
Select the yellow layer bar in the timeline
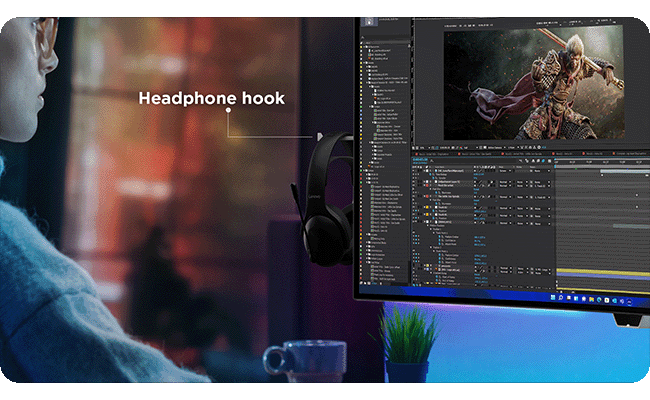(603, 272)
